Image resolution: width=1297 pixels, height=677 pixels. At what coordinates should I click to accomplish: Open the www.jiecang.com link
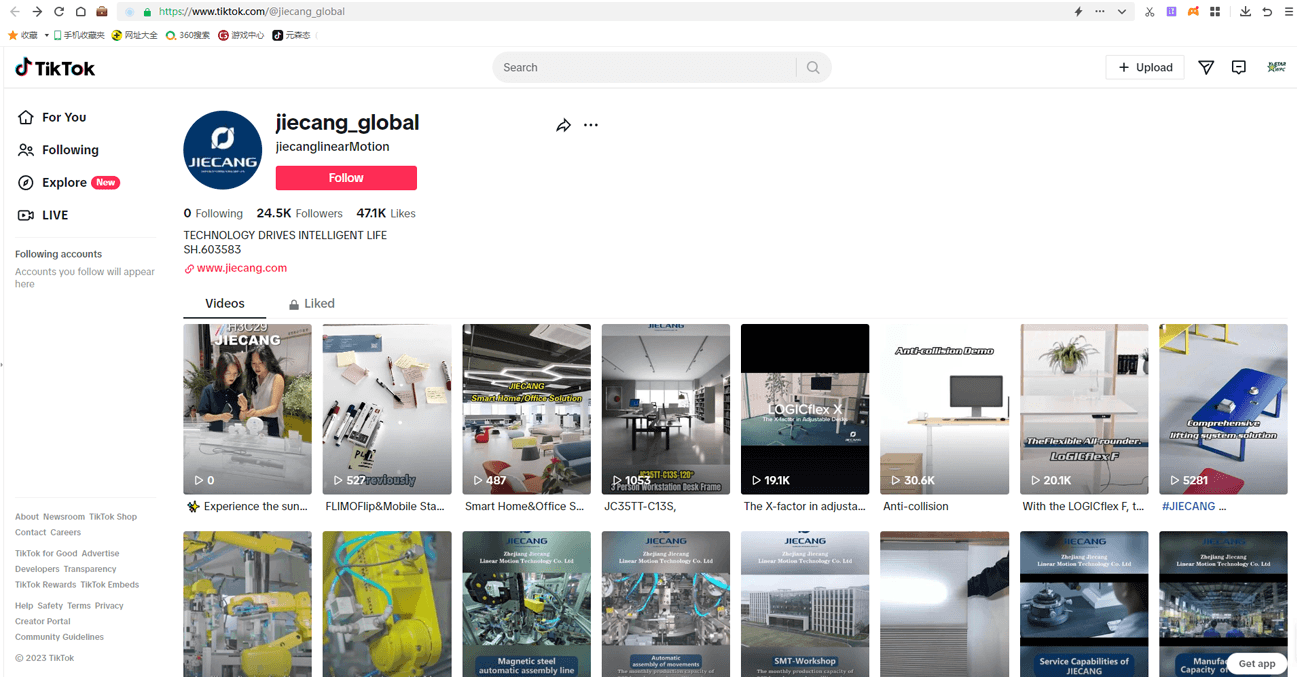point(242,268)
